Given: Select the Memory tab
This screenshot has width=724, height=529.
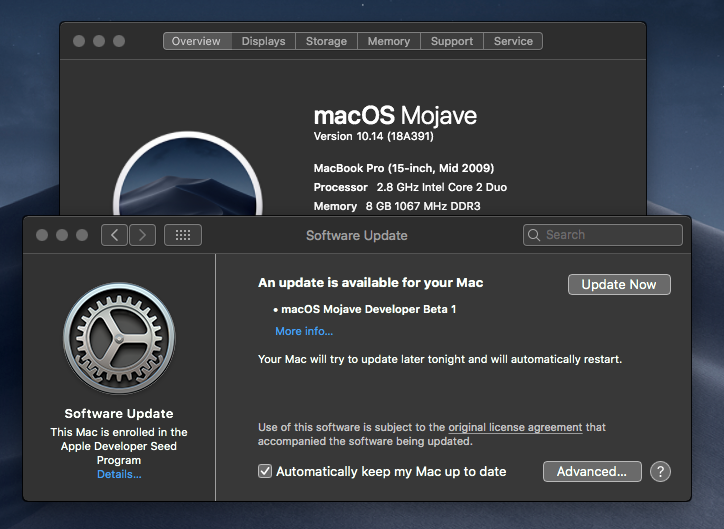Looking at the screenshot, I should (389, 41).
